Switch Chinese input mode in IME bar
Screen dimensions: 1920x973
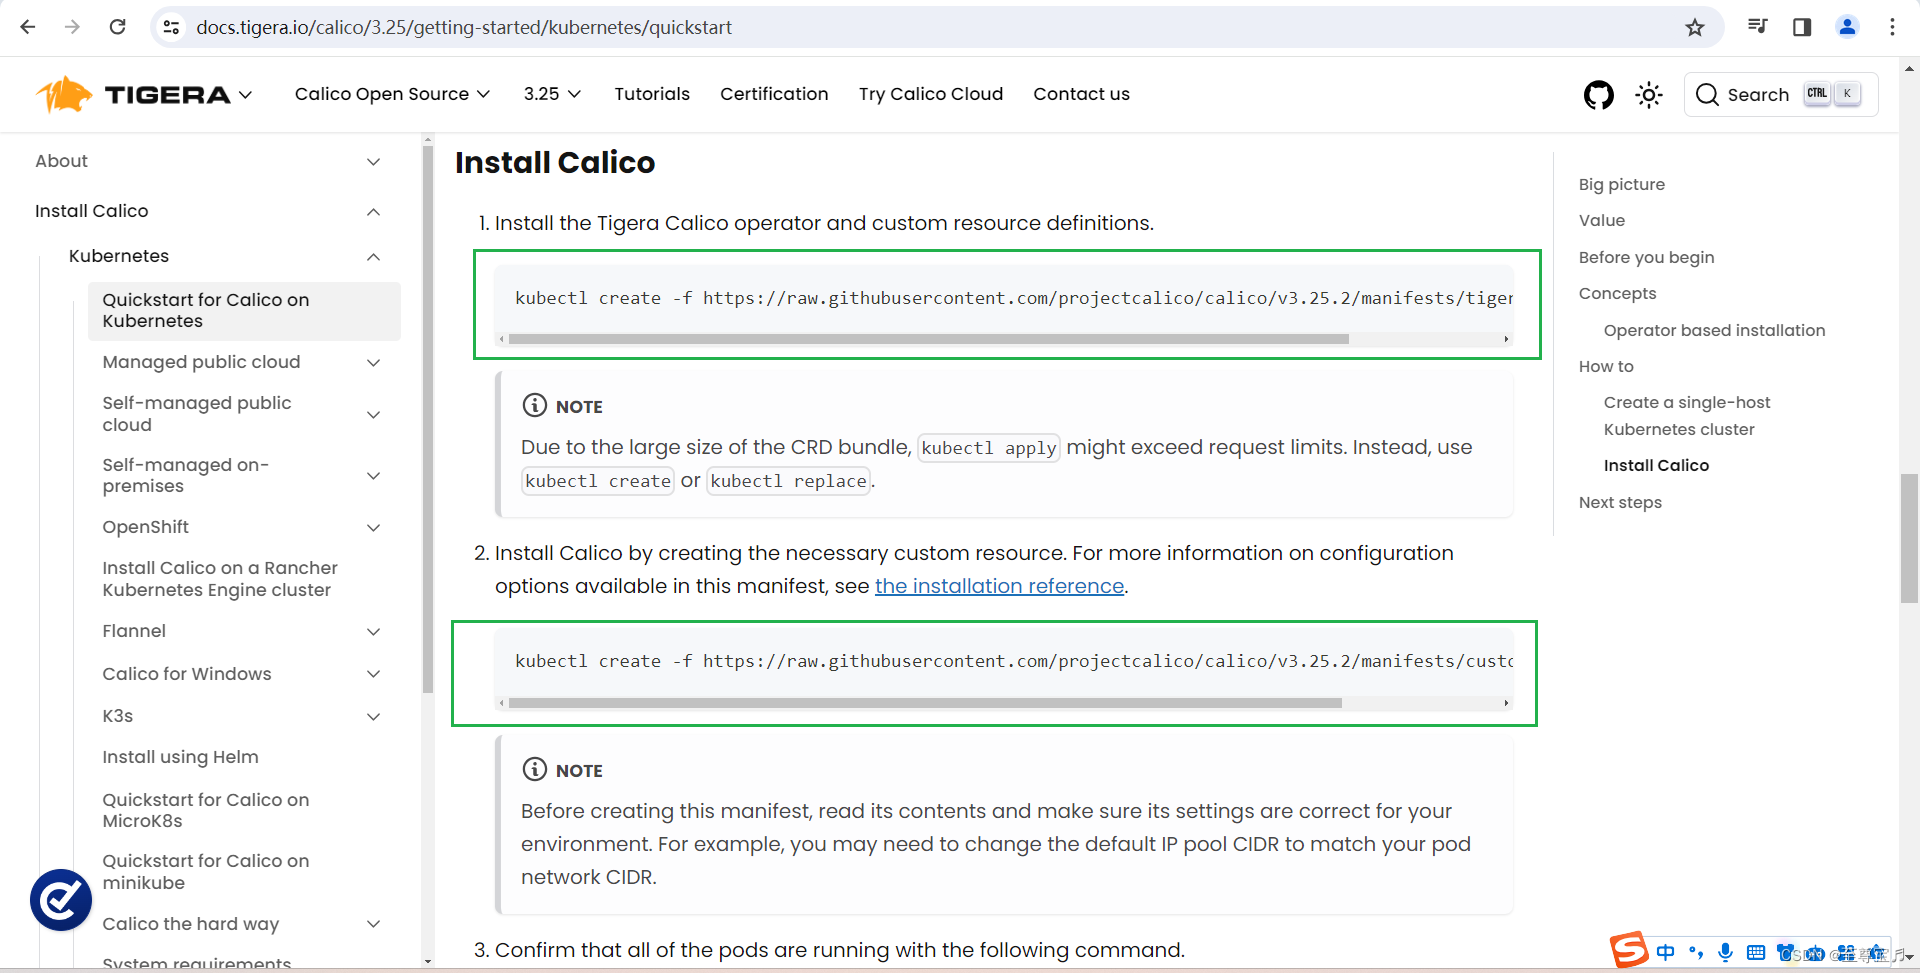coord(1665,952)
